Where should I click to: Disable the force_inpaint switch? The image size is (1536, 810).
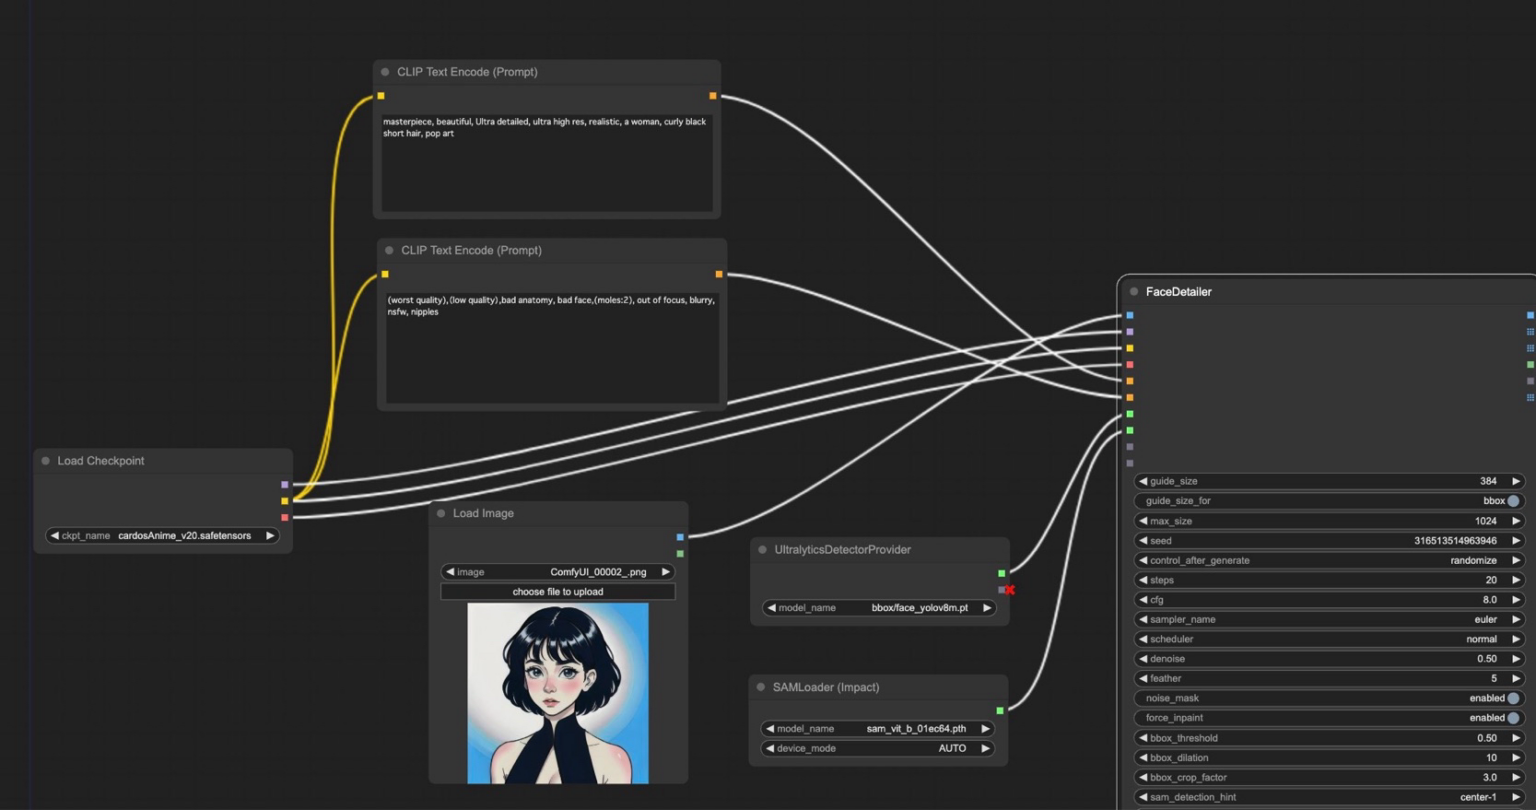coord(1512,718)
